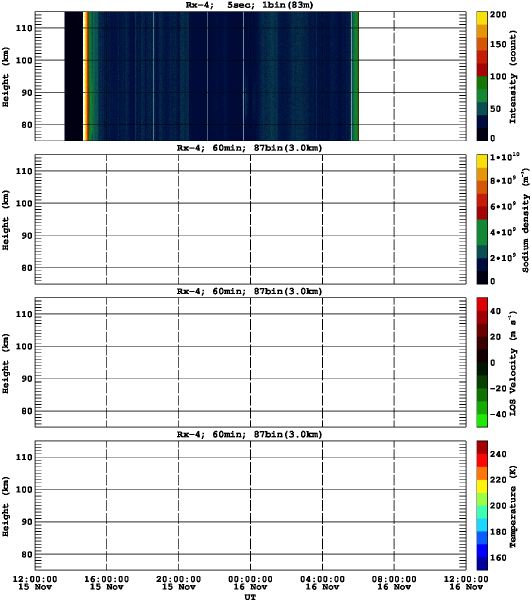Viewport: 531px width, 600px height.
Task: Click the 100 km tick of LOS velocity panel
Action: (x=24, y=346)
